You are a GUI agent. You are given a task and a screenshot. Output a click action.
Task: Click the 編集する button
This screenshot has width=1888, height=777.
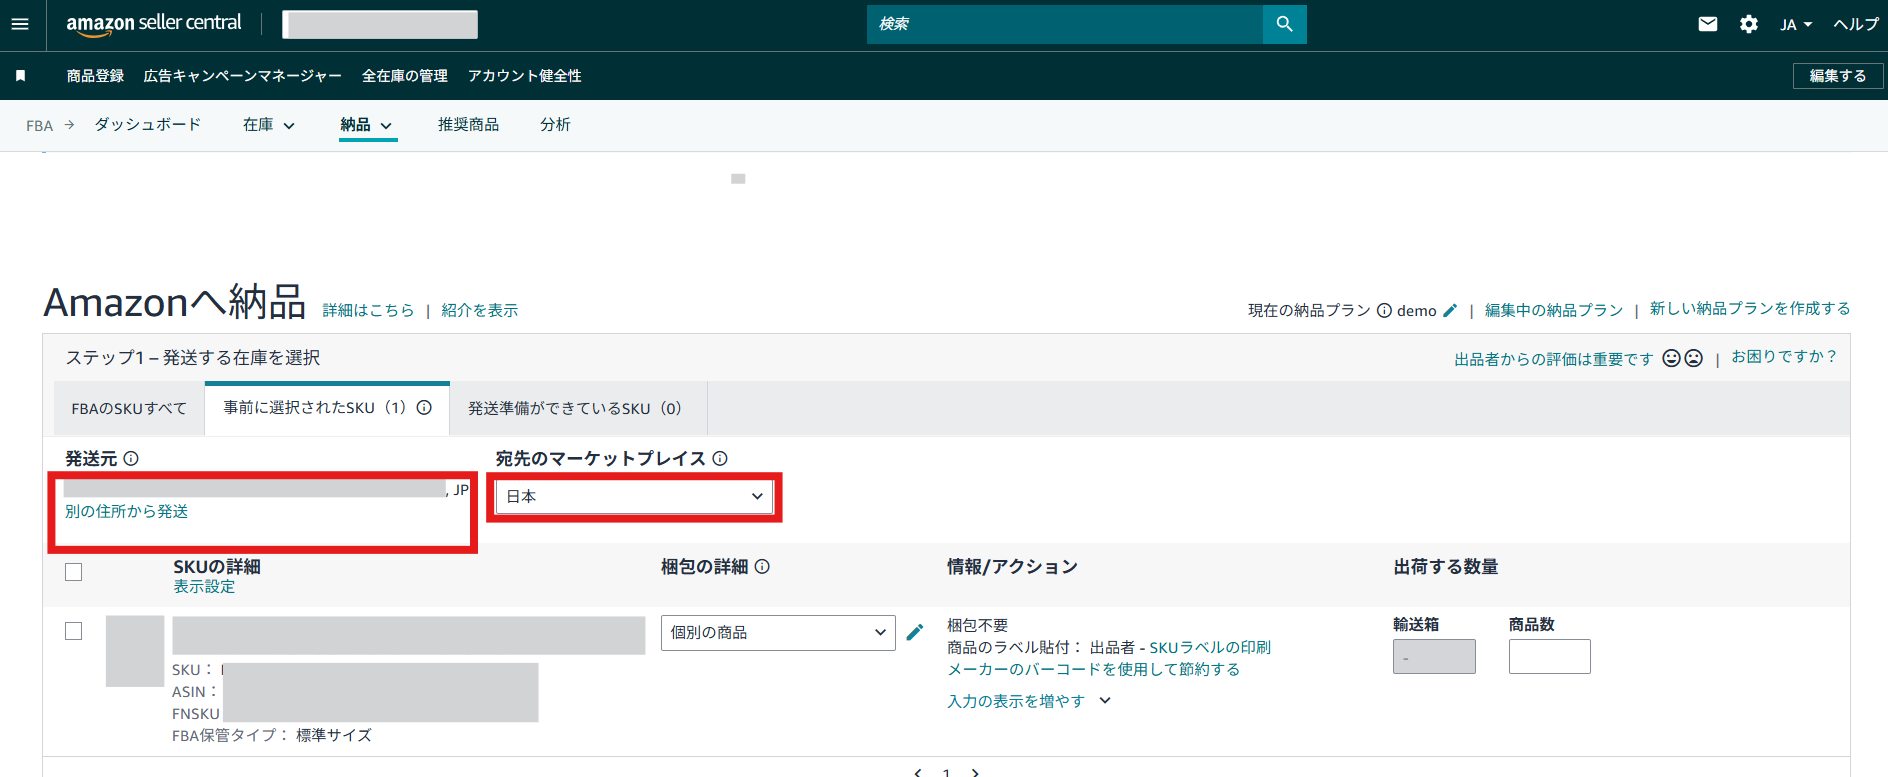coord(1837,76)
